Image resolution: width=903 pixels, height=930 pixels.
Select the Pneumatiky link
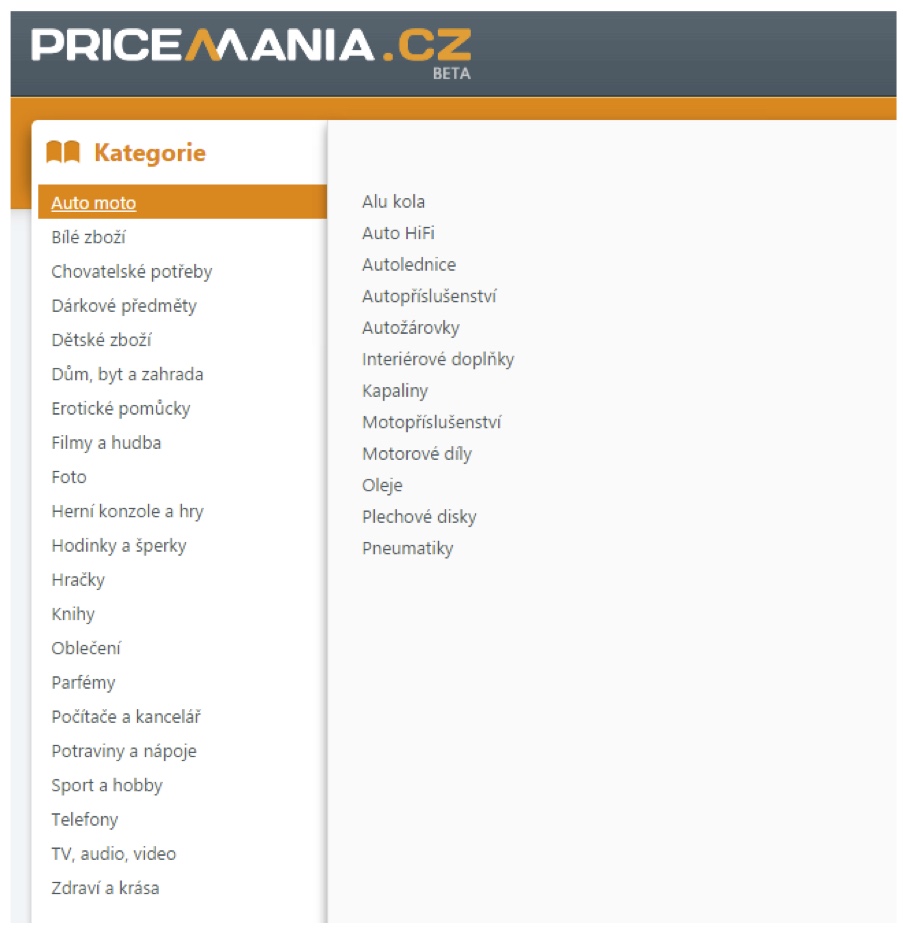pyautogui.click(x=408, y=548)
